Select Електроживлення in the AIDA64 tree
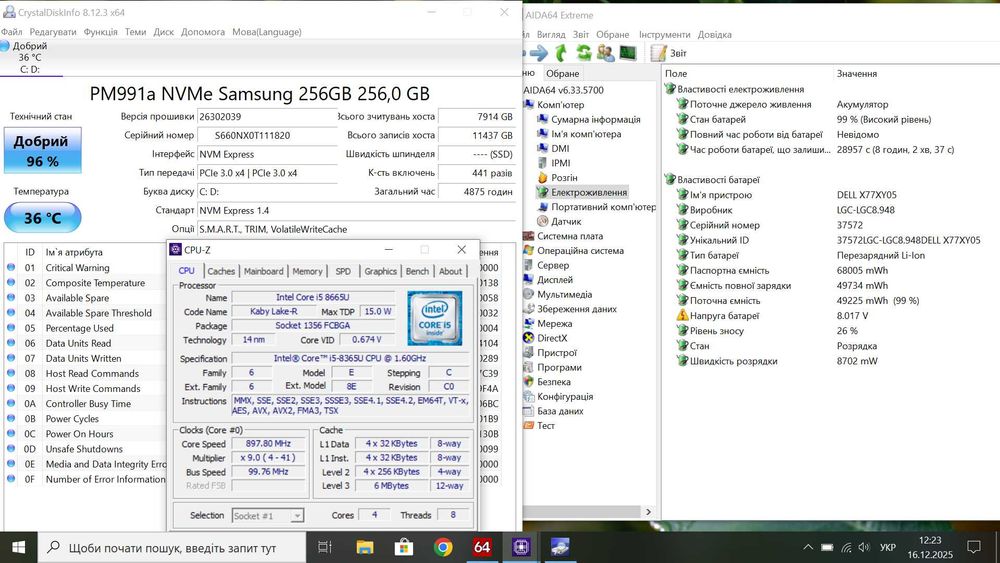Viewport: 1000px width, 563px height. 582,192
